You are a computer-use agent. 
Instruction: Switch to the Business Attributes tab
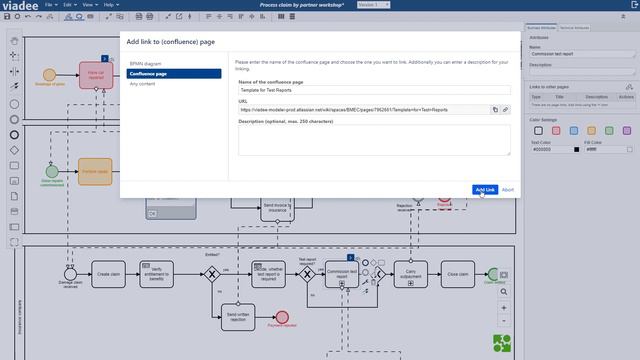pyautogui.click(x=541, y=28)
